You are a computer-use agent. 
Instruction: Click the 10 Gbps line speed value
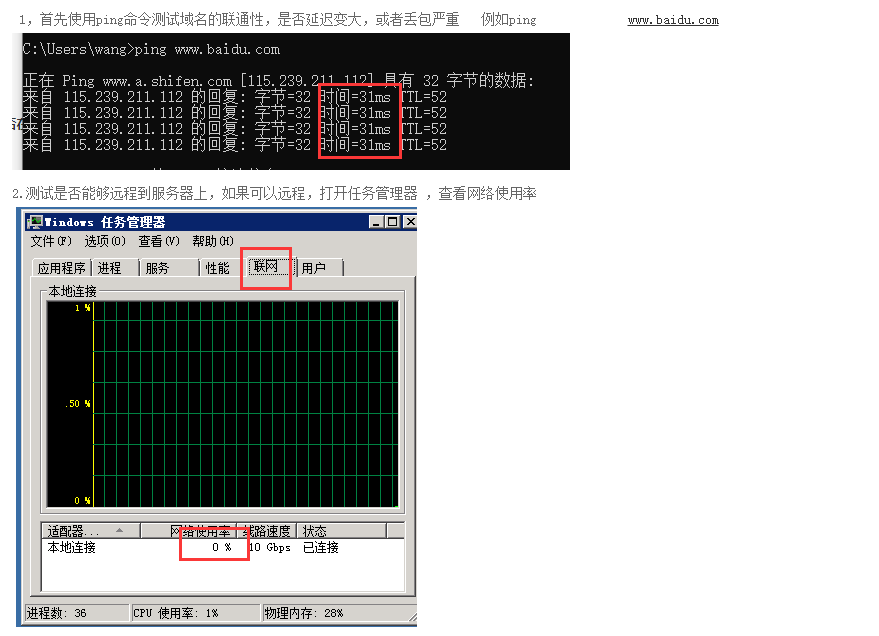point(270,547)
